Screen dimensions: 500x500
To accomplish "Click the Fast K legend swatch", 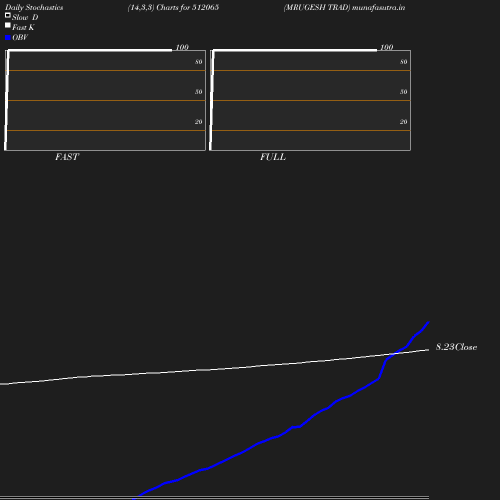I will click(8, 25).
